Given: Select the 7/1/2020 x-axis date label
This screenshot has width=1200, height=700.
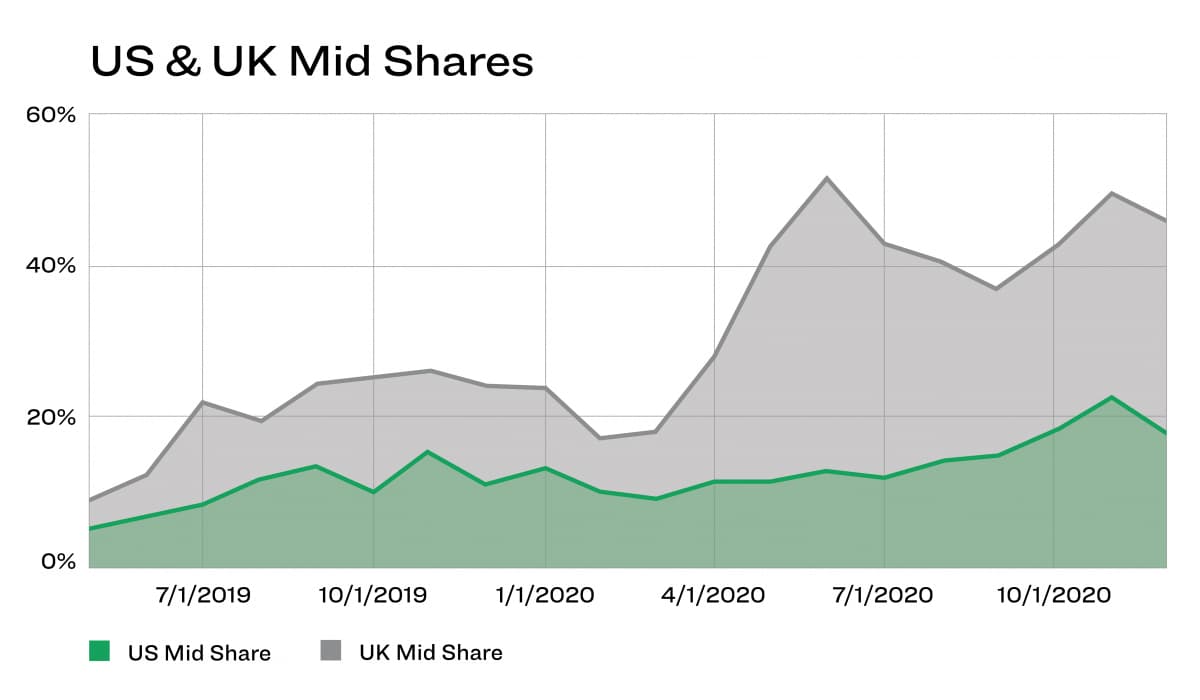Looking at the screenshot, I should pos(884,596).
